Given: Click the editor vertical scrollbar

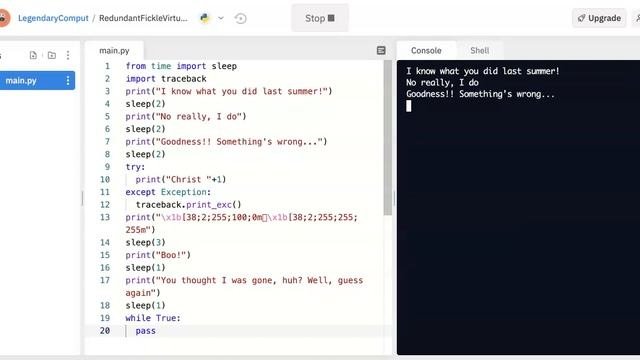Looking at the screenshot, I should (388, 138).
